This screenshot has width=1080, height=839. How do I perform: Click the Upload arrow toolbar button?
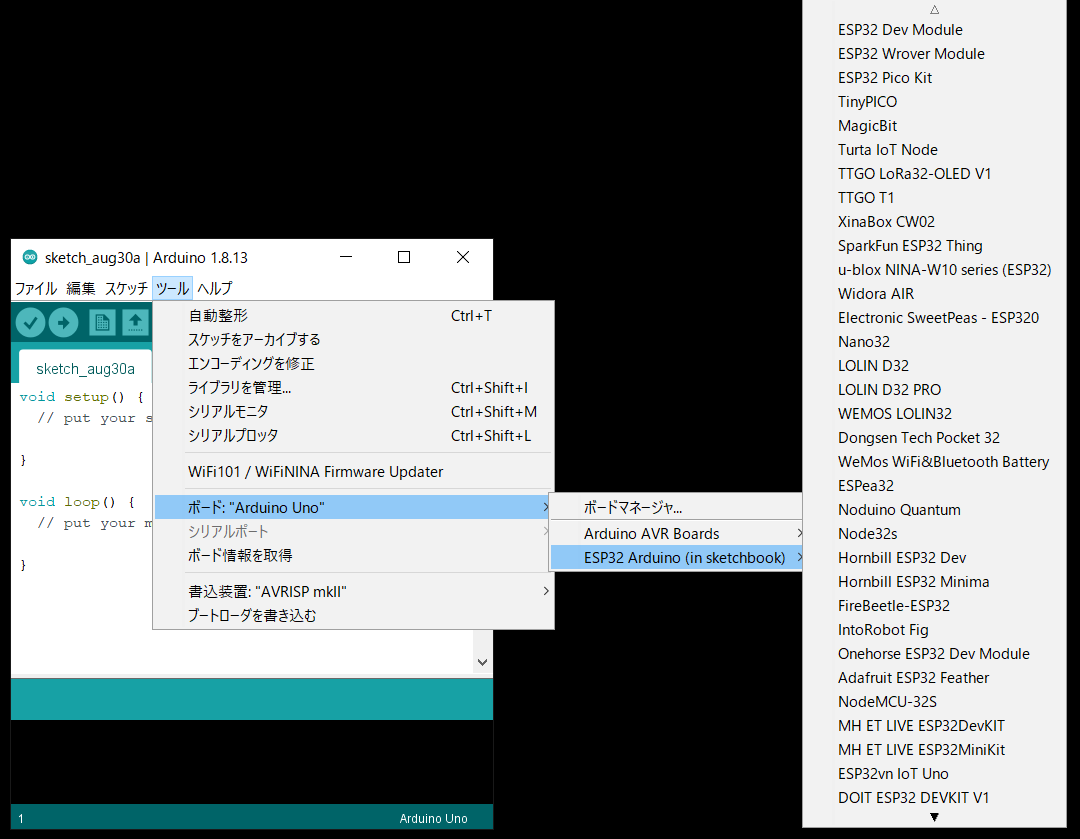pos(63,322)
